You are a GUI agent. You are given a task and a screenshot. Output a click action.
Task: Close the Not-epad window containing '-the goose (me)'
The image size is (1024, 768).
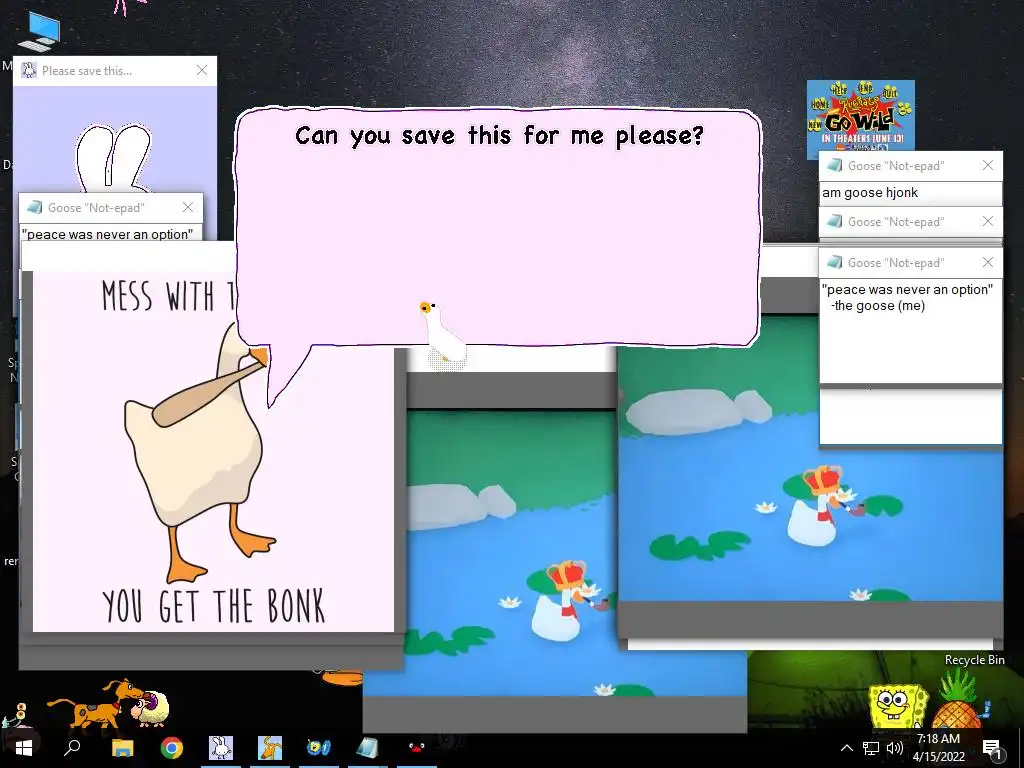tap(987, 263)
